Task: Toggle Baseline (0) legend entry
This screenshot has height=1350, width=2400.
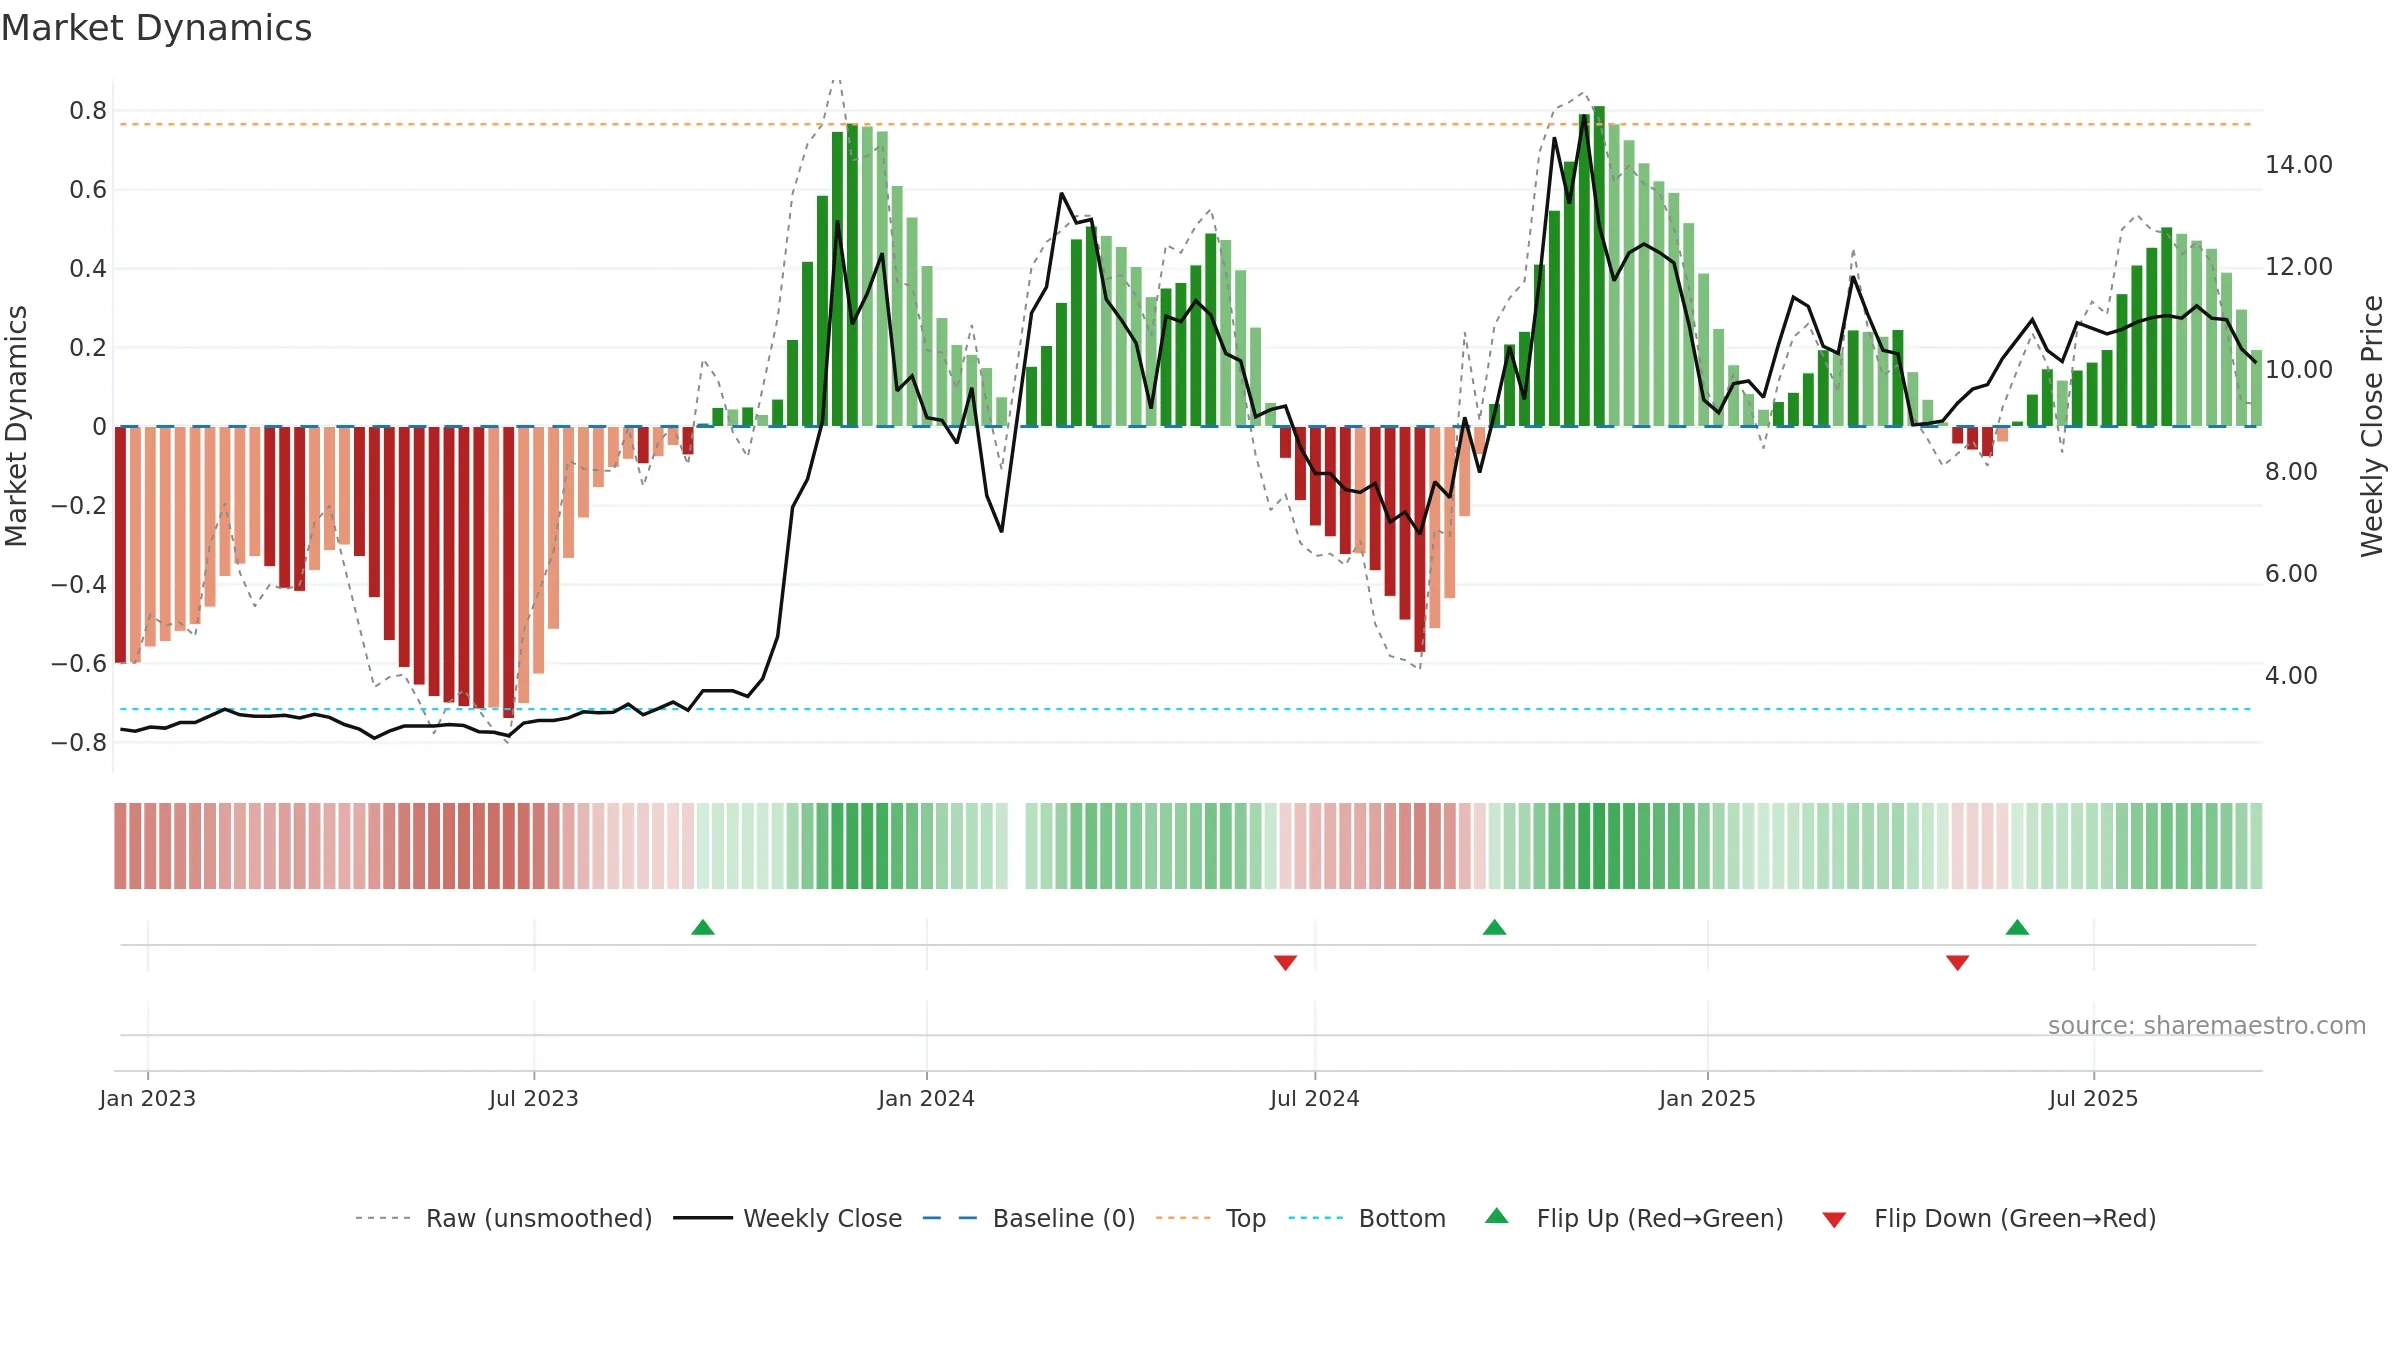Action: pyautogui.click(x=1029, y=1218)
